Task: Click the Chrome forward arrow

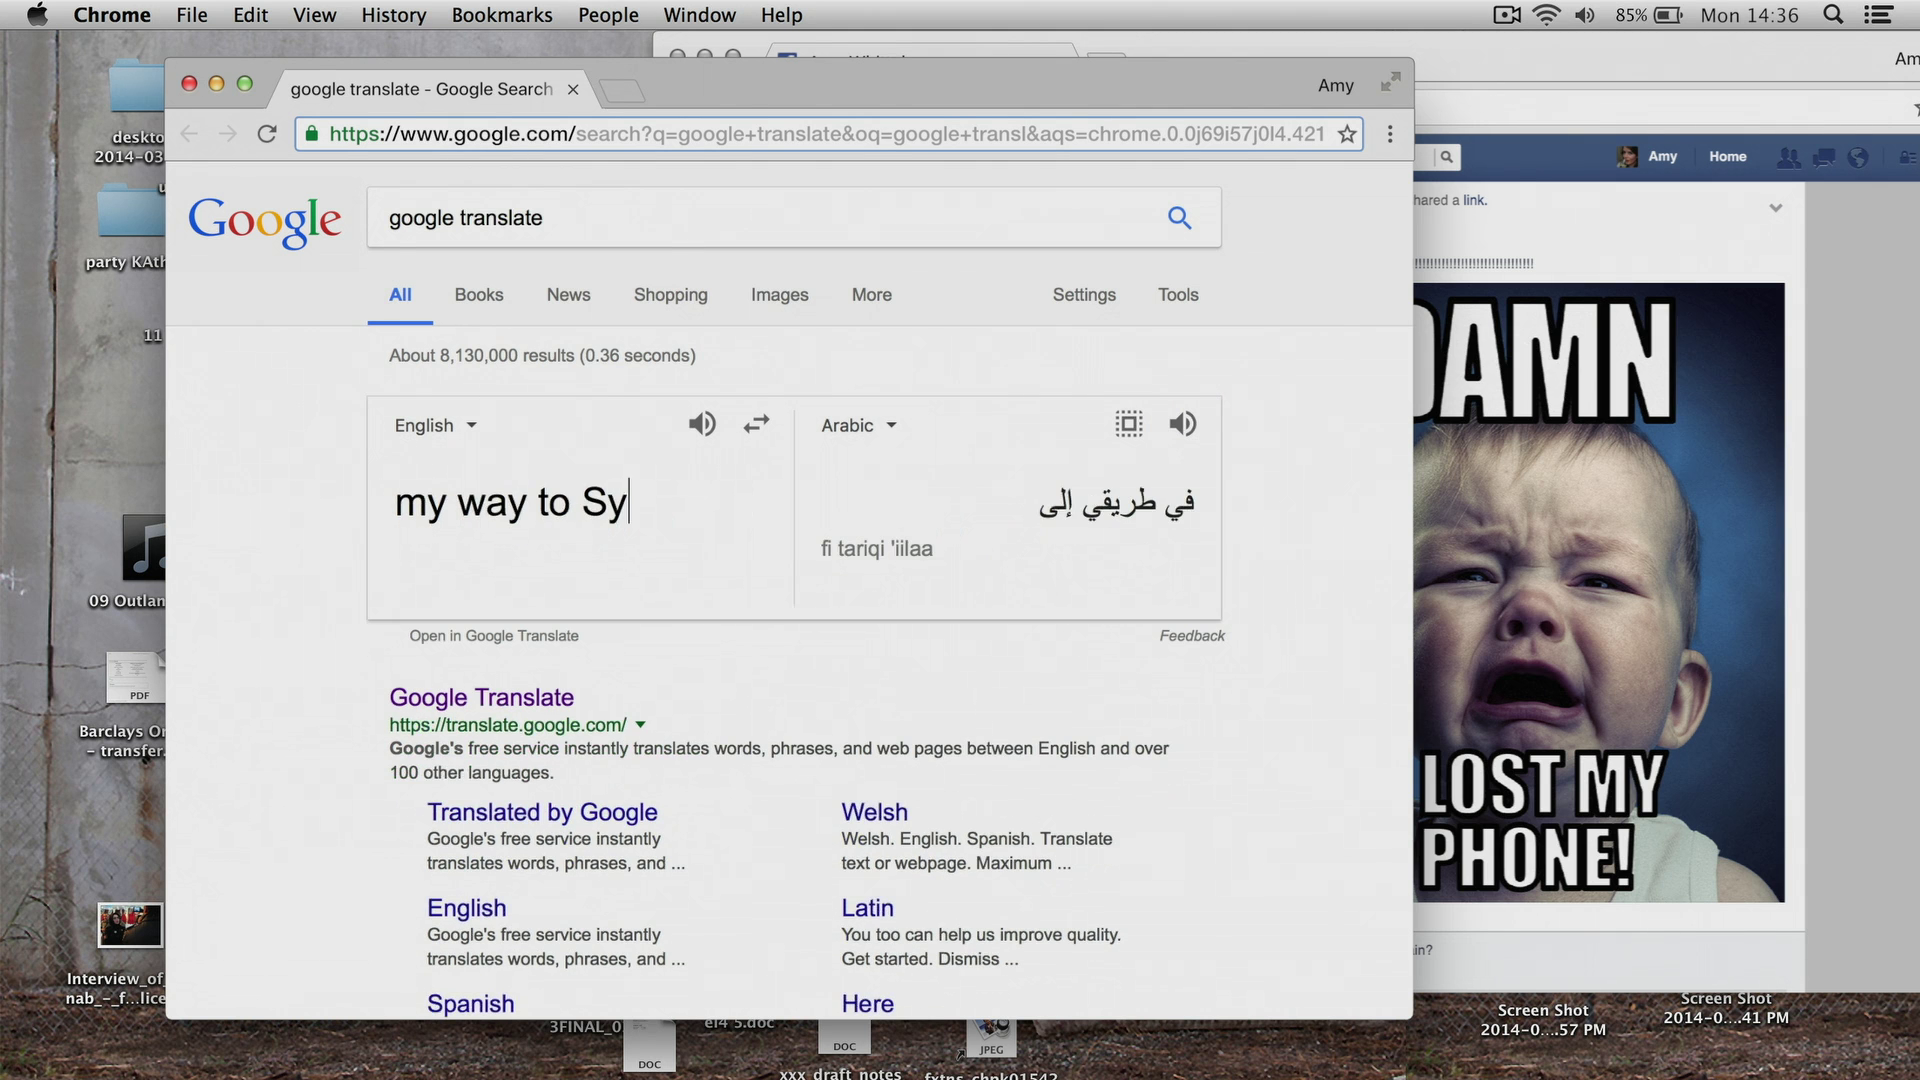Action: [228, 134]
